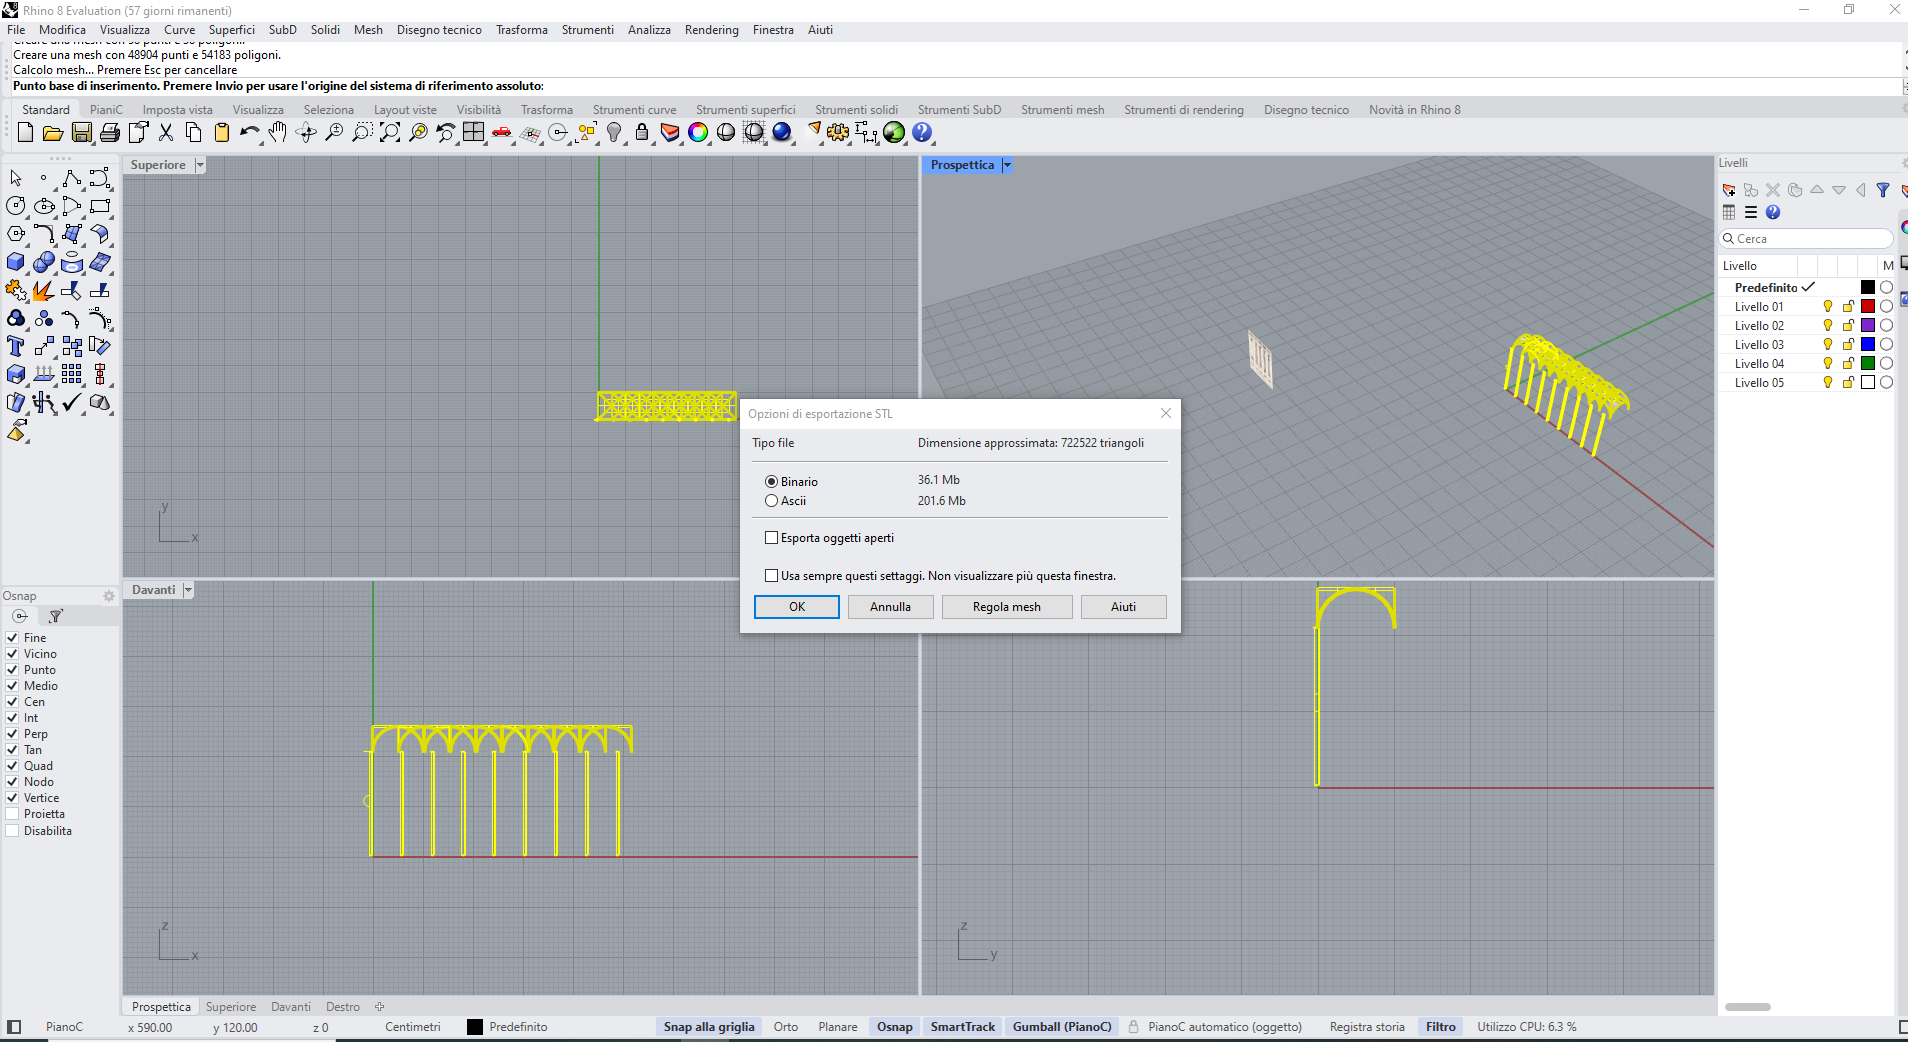Enable Esporta oggetti aperti checkbox
The width and height of the screenshot is (1908, 1042).
tap(771, 538)
